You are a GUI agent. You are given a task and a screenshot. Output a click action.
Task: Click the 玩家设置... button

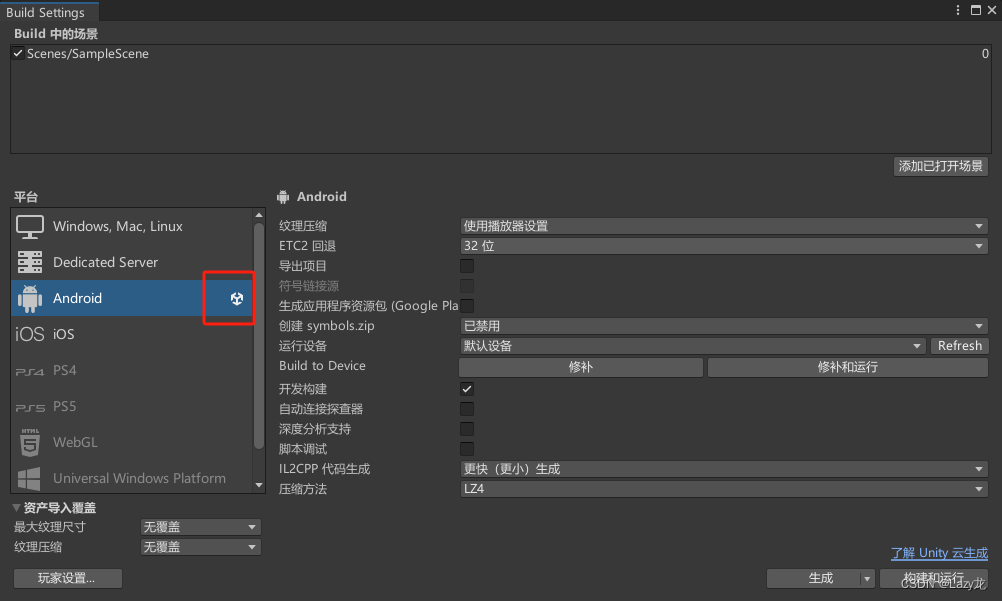pyautogui.click(x=67, y=579)
